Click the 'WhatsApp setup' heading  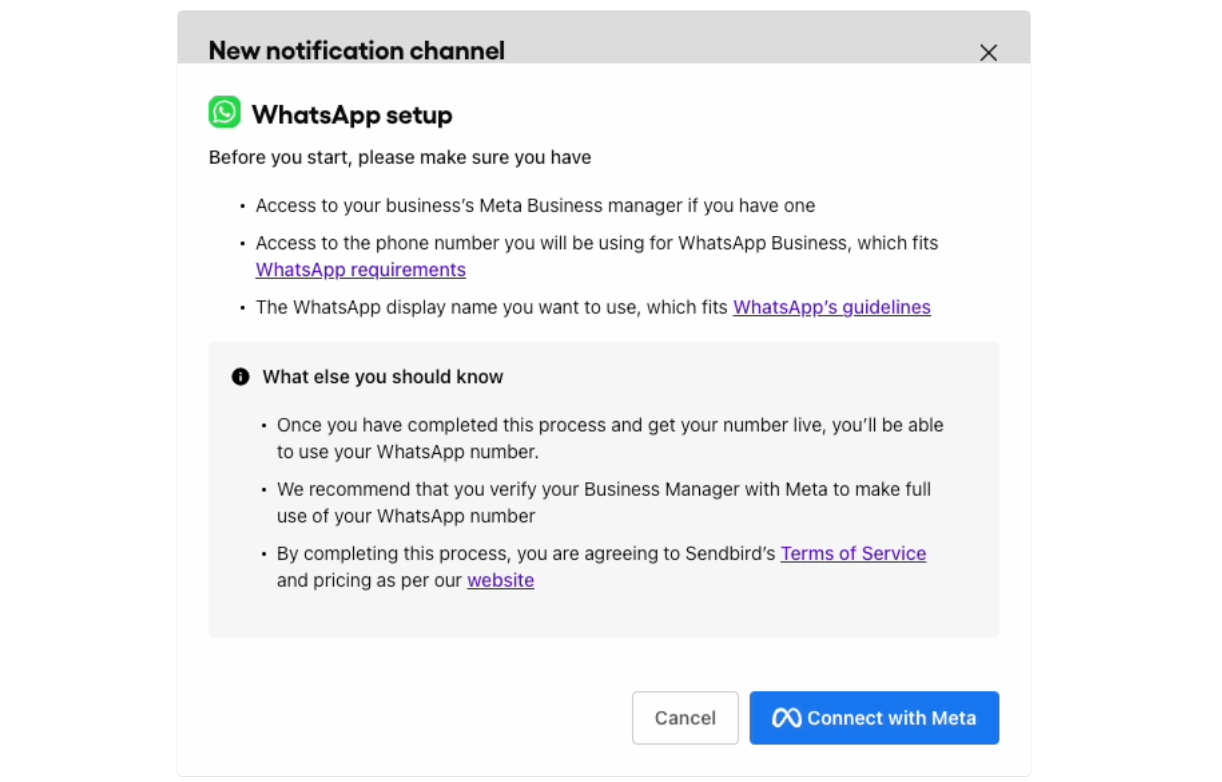point(352,115)
